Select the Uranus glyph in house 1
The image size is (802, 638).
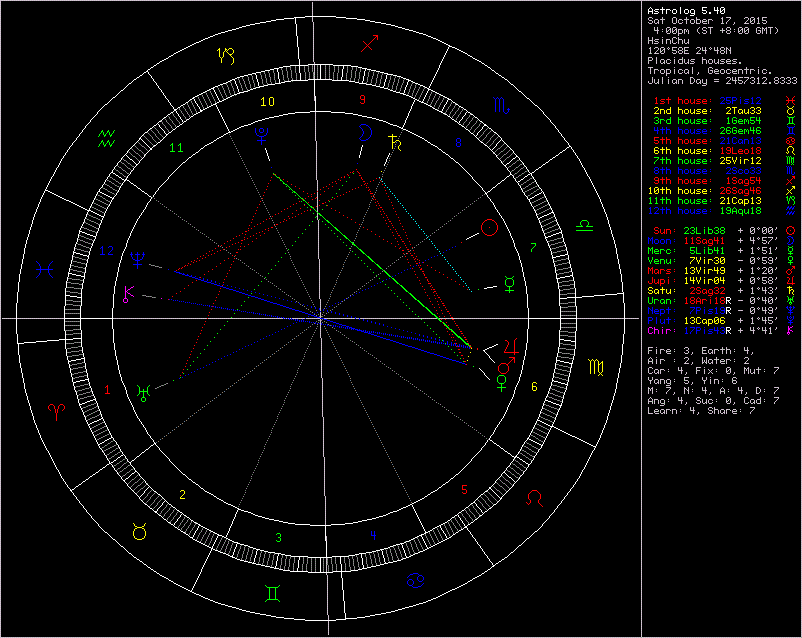144,391
